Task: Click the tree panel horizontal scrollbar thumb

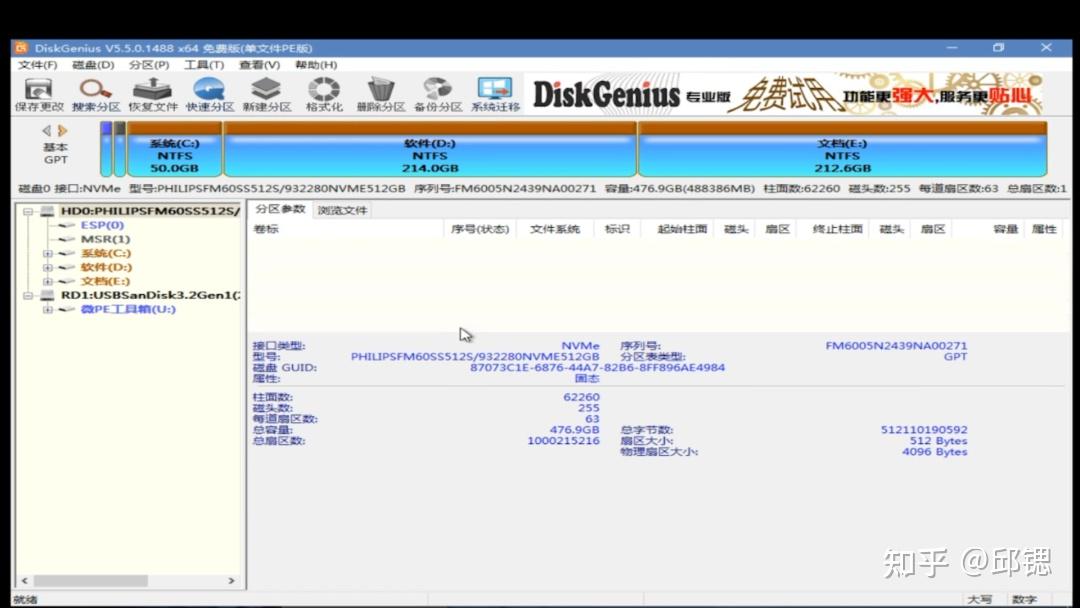Action: (x=90, y=580)
